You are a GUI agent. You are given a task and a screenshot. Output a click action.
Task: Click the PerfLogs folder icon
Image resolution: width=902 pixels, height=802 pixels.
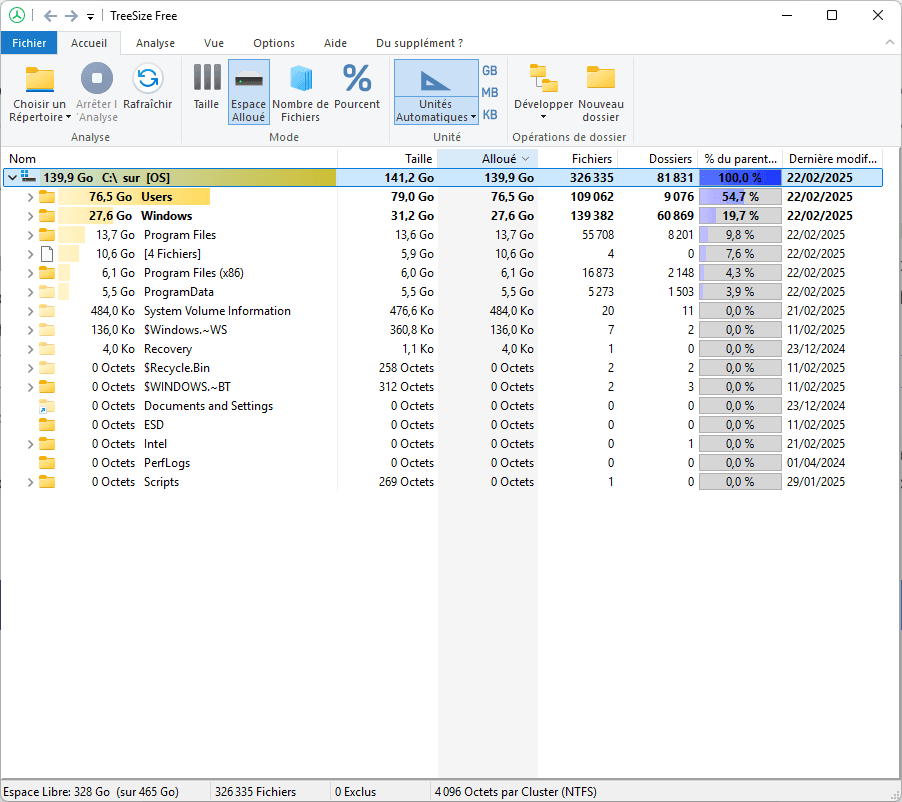tap(47, 463)
